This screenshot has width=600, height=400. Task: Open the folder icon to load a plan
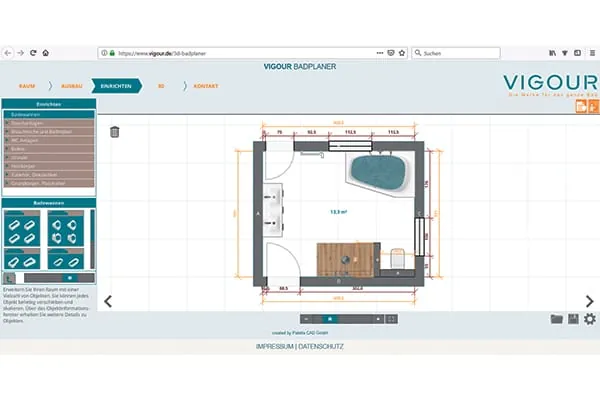(557, 319)
